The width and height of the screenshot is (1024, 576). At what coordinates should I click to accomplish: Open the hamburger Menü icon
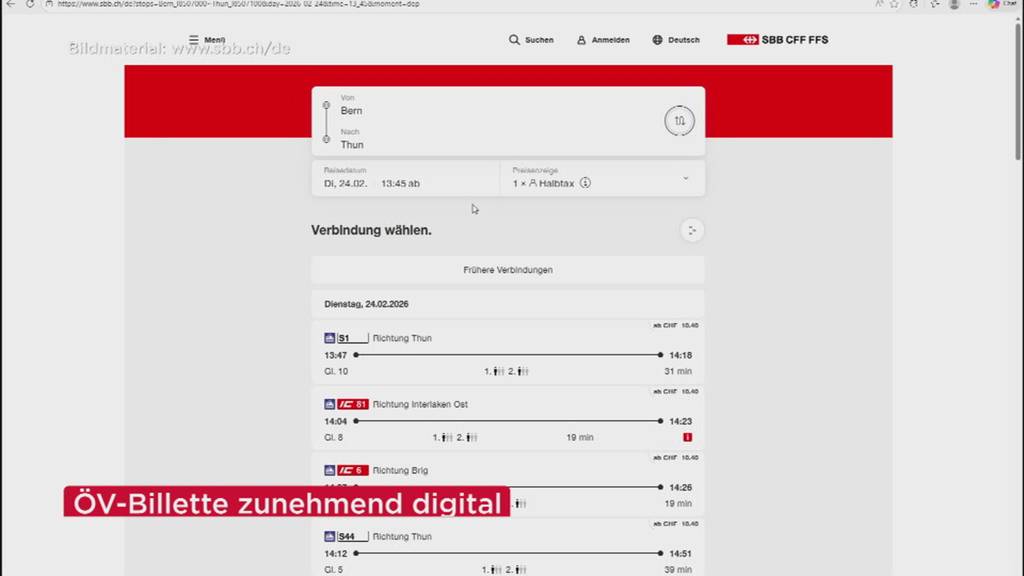pos(194,40)
